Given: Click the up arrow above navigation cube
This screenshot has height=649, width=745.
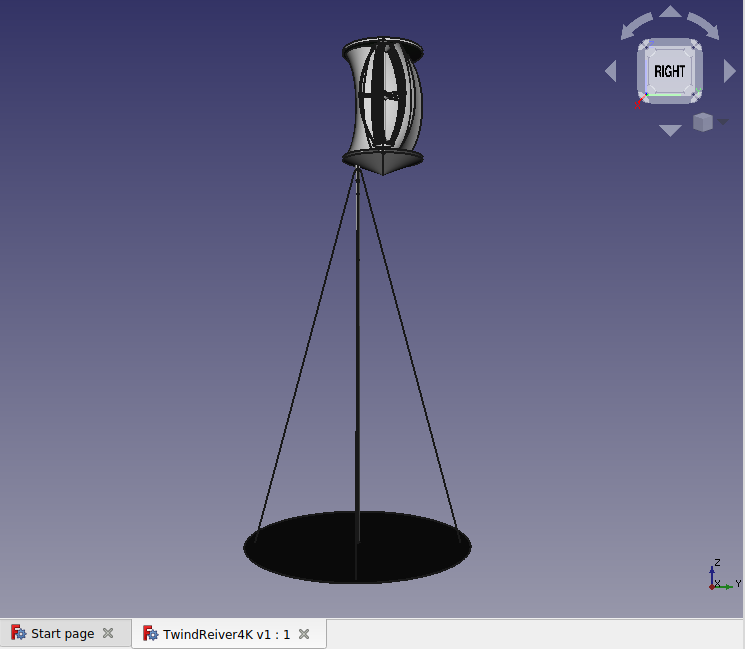Looking at the screenshot, I should coord(670,12).
